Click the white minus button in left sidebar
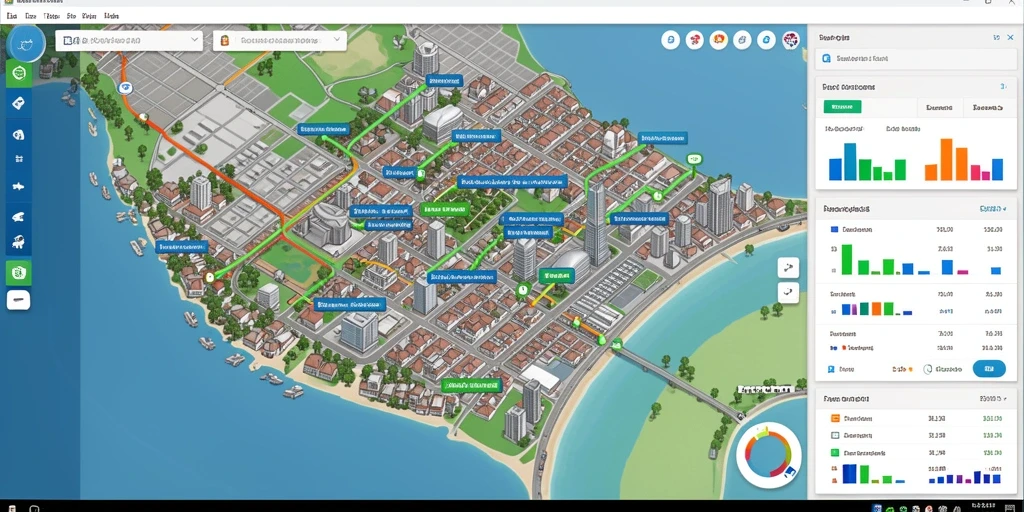Screen dimensions: 1024x512 [x=18, y=300]
